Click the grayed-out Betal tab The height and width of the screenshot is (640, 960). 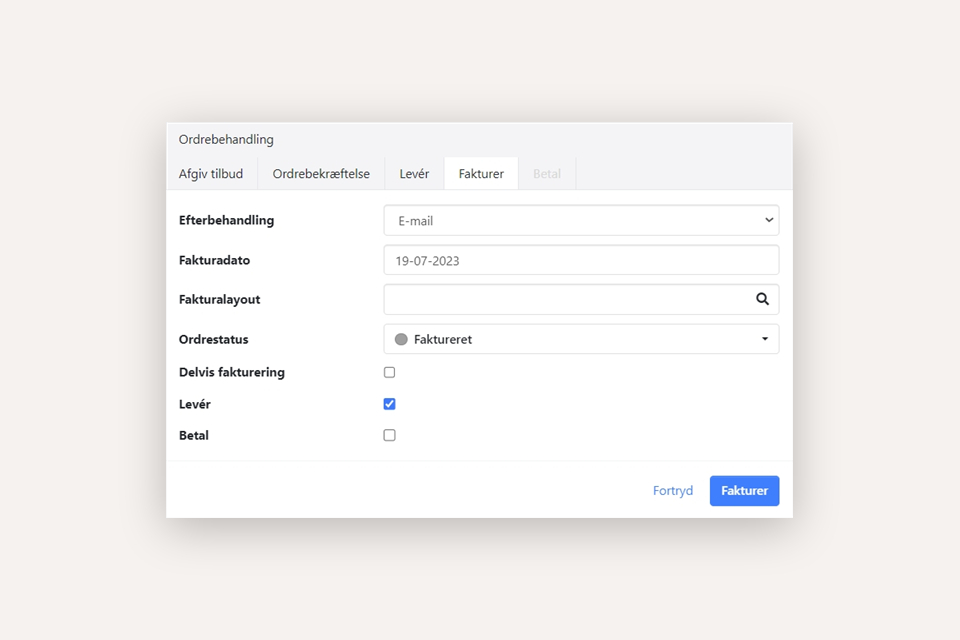[x=547, y=173]
